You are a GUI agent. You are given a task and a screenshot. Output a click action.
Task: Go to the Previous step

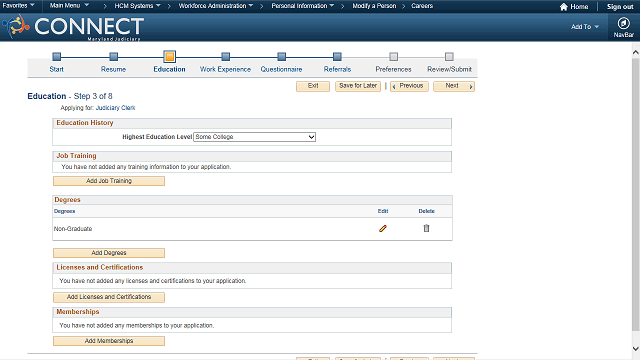409,86
